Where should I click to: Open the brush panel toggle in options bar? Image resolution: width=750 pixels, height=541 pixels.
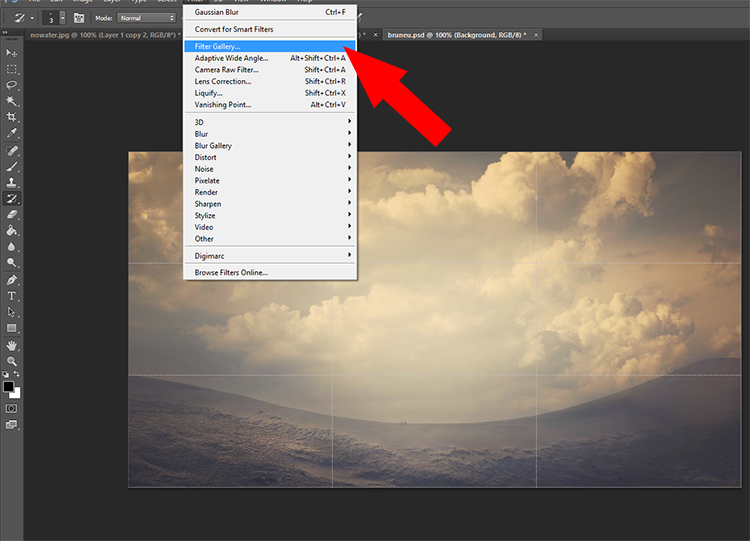(79, 18)
